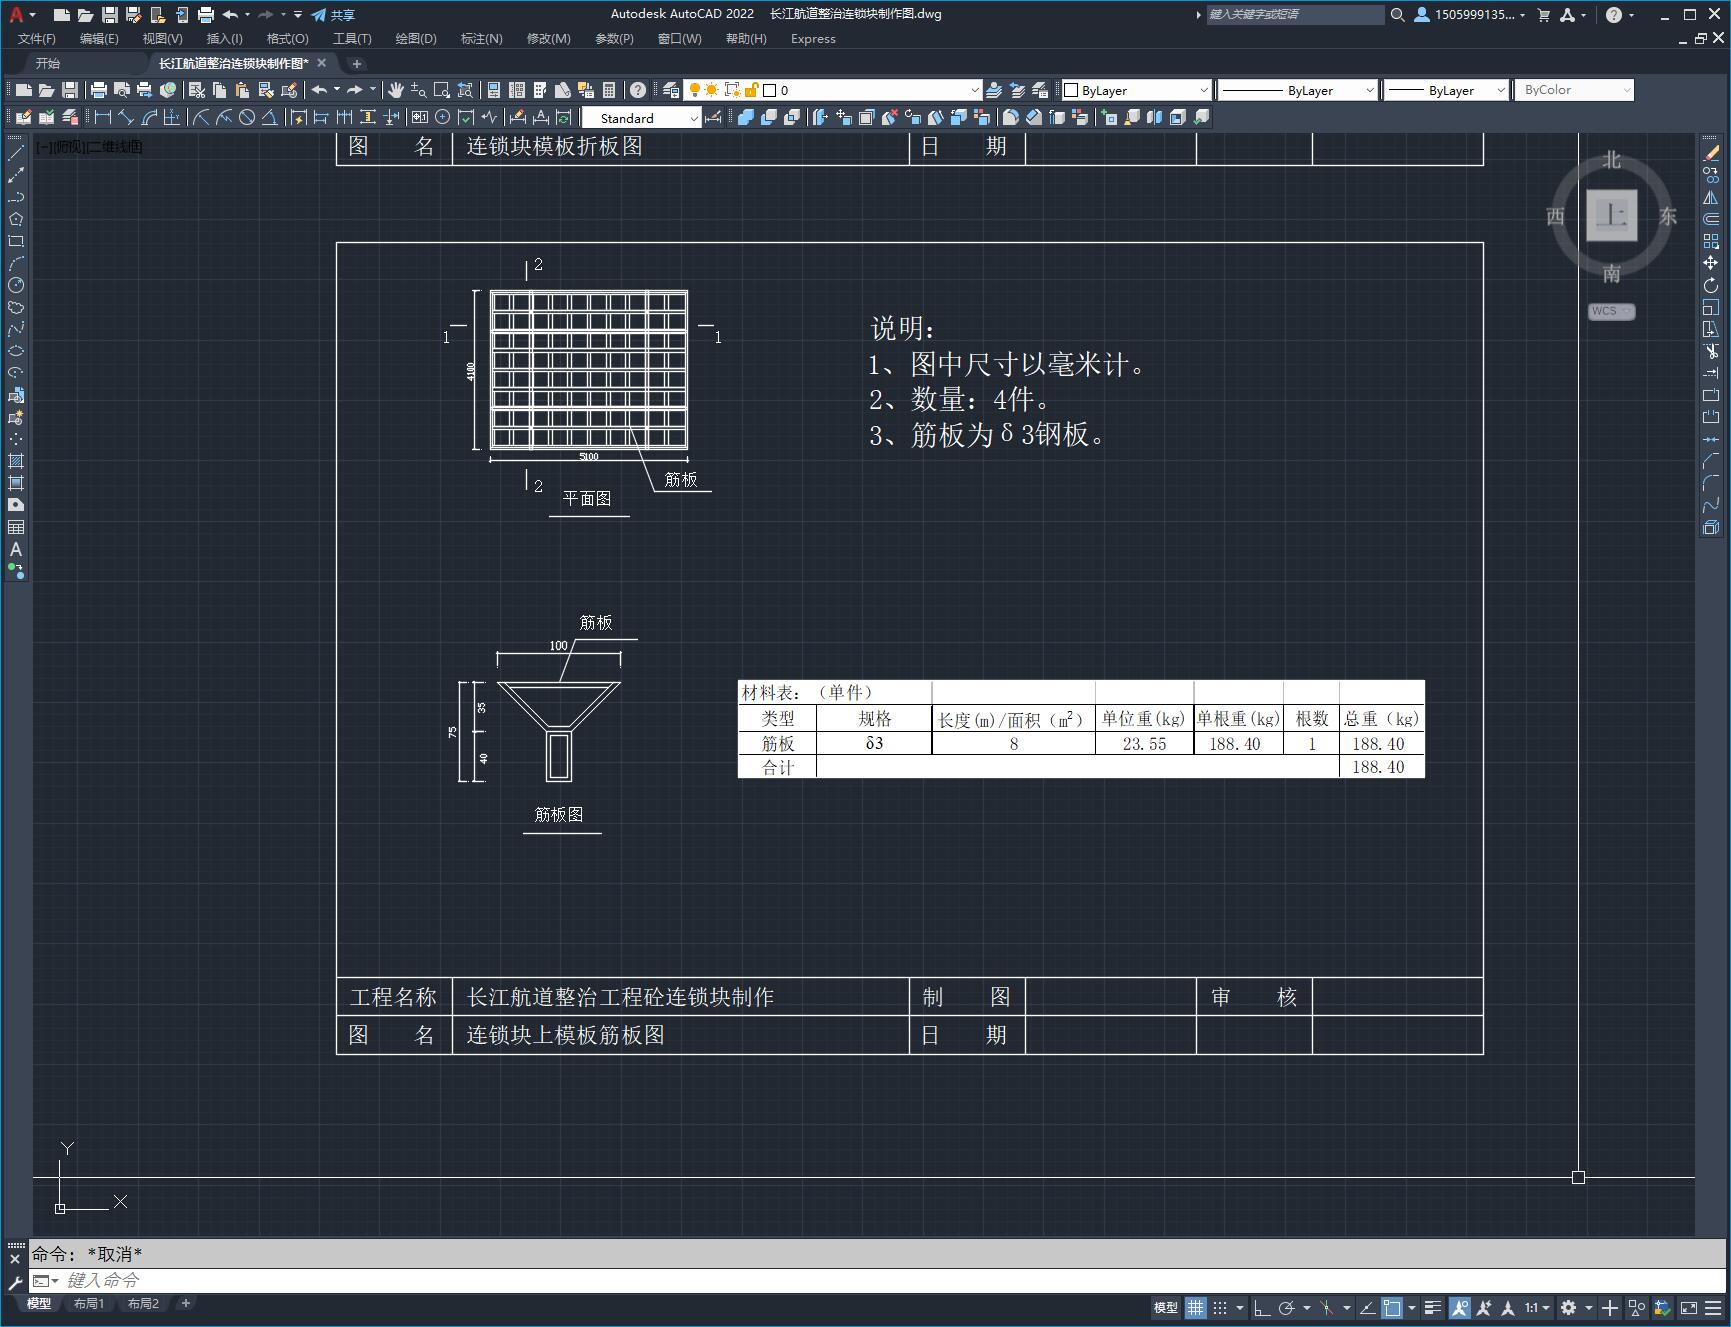Click the white color swatch beside layer 0
Viewport: 1731px width, 1327px height.
click(770, 90)
